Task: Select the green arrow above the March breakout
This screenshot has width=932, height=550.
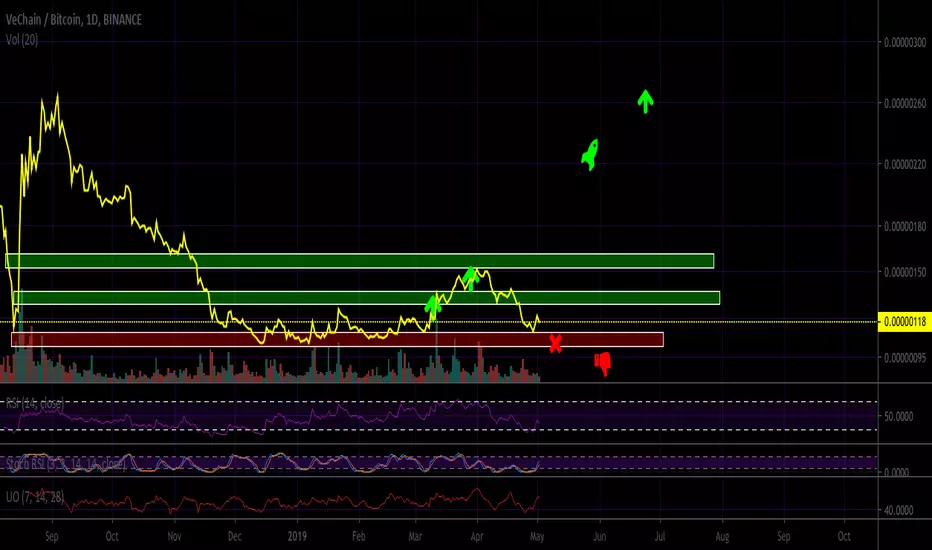Action: tap(433, 307)
